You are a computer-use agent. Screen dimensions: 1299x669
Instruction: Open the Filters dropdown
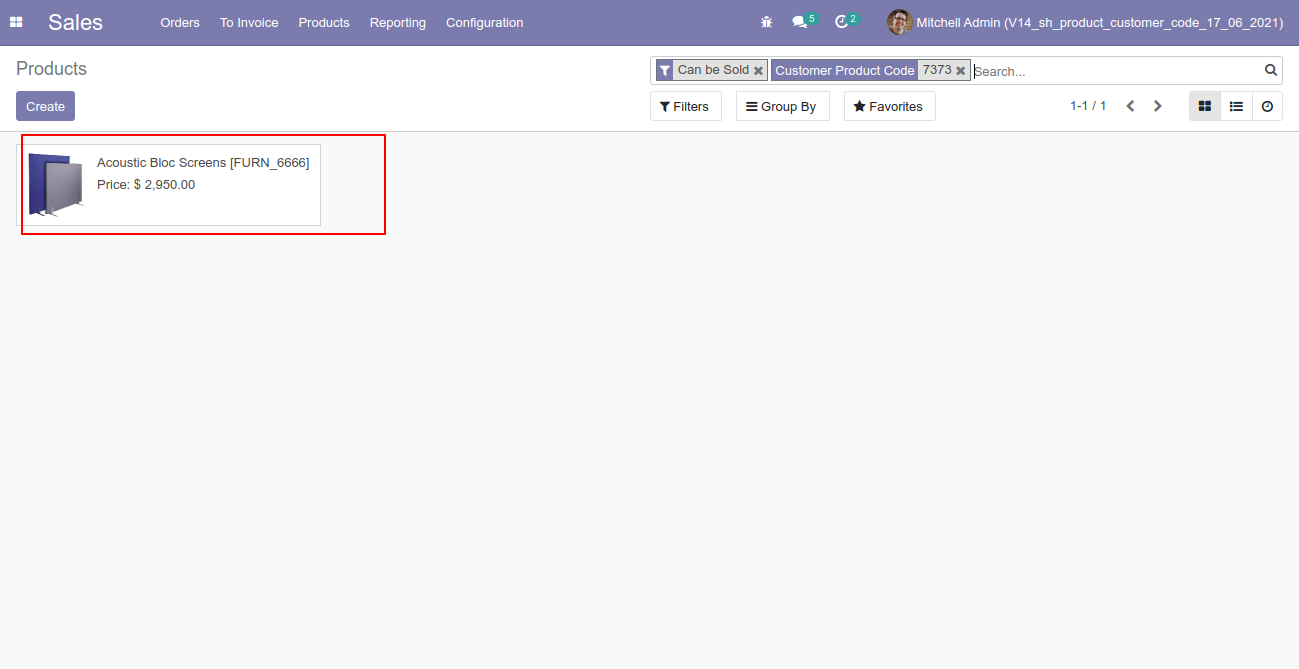686,106
